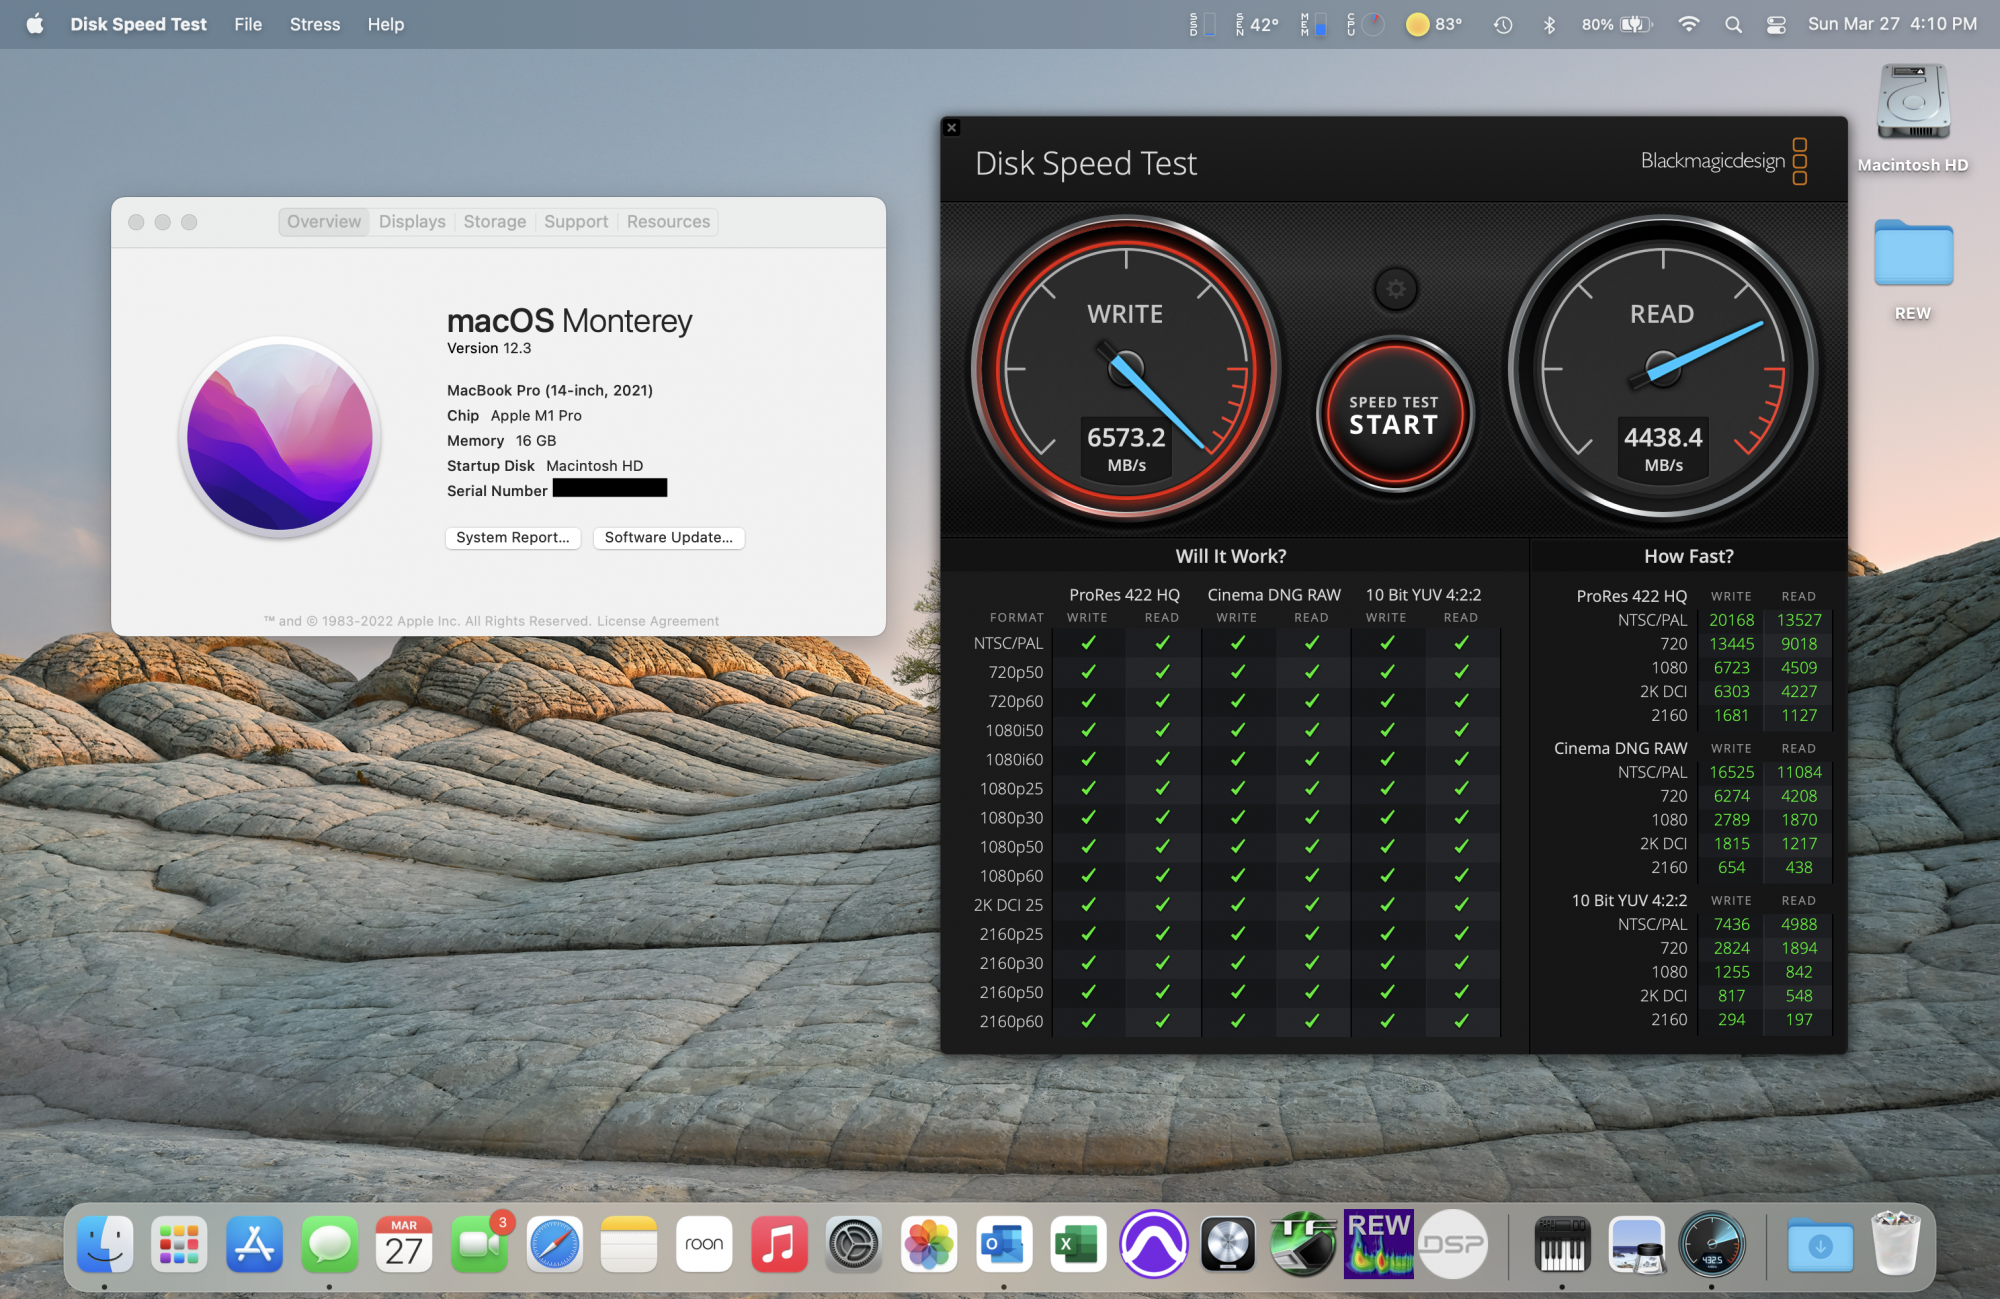
Task: Open the License Agreement link
Action: click(x=658, y=621)
